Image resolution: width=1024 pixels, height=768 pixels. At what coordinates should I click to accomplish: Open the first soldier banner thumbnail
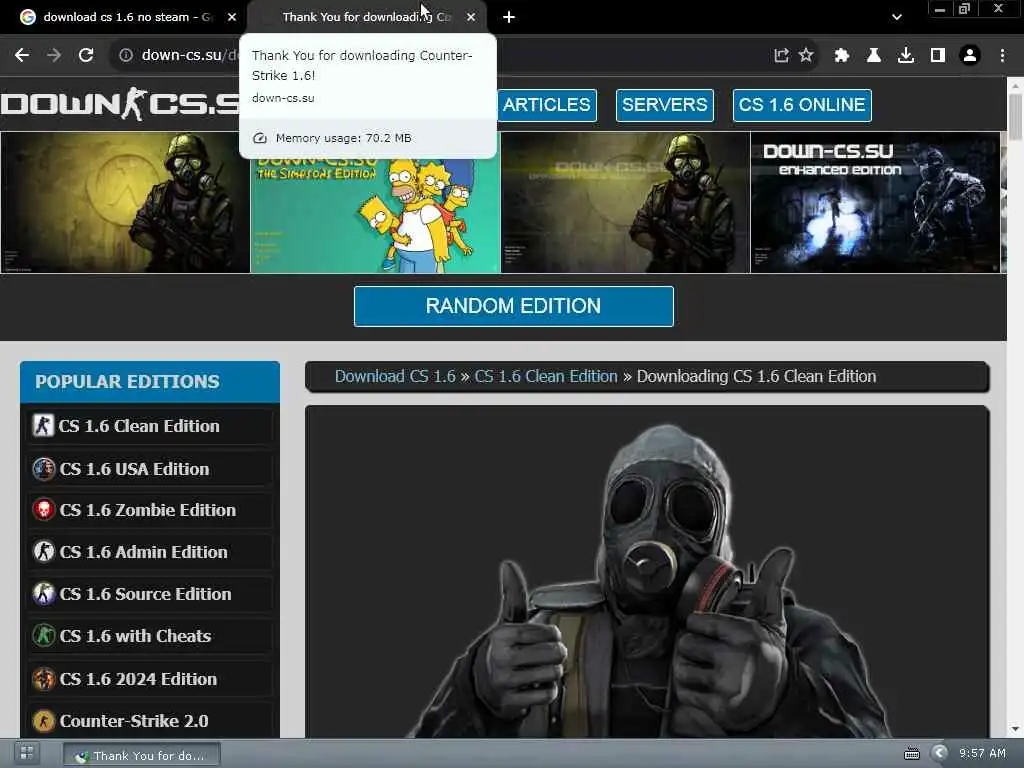click(x=125, y=202)
